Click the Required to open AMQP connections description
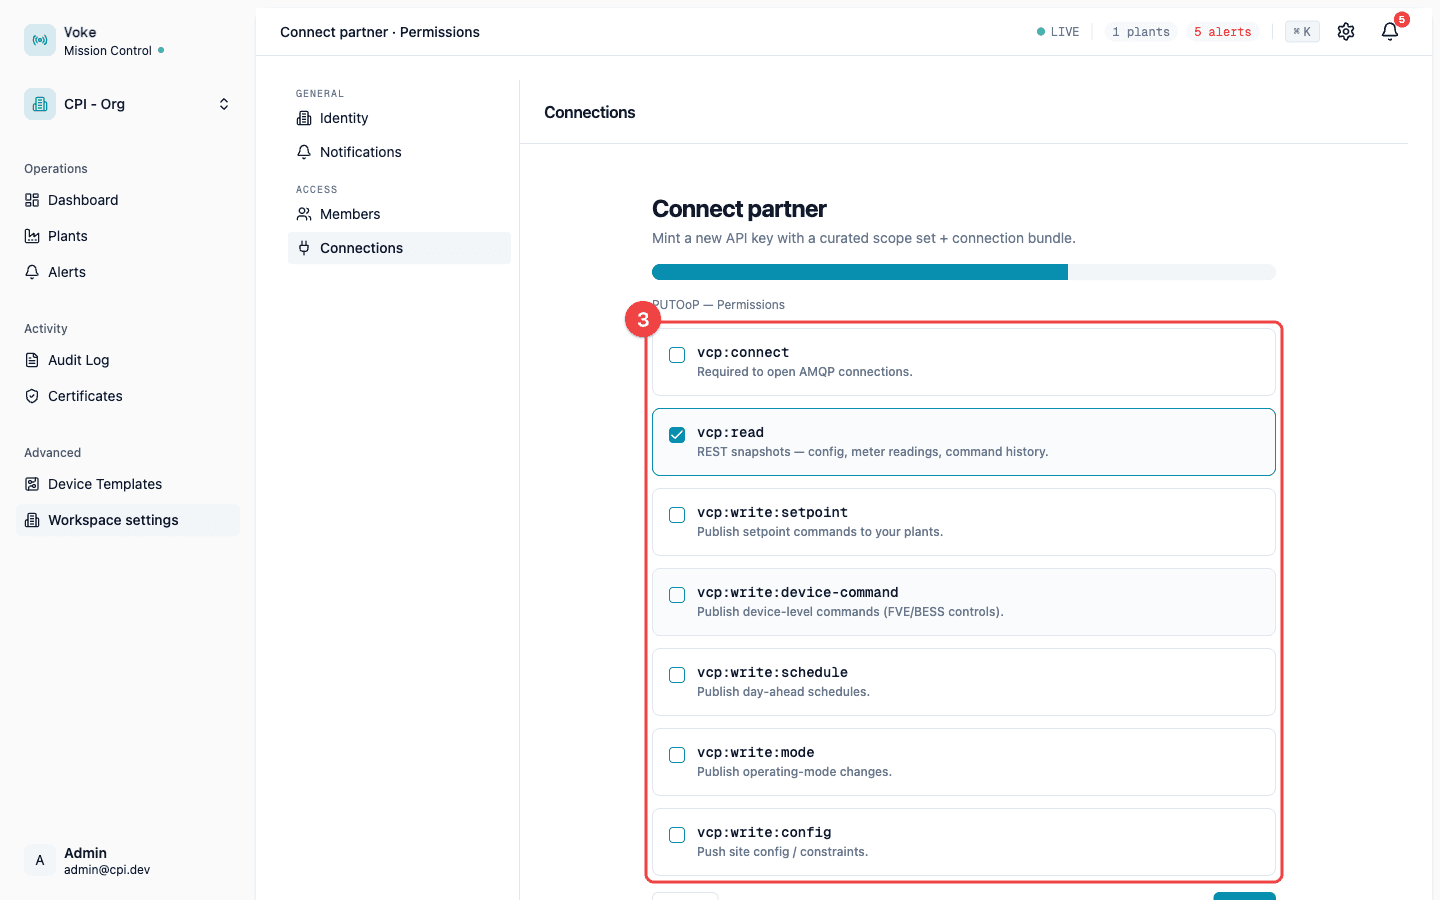This screenshot has width=1440, height=900. [x=805, y=372]
